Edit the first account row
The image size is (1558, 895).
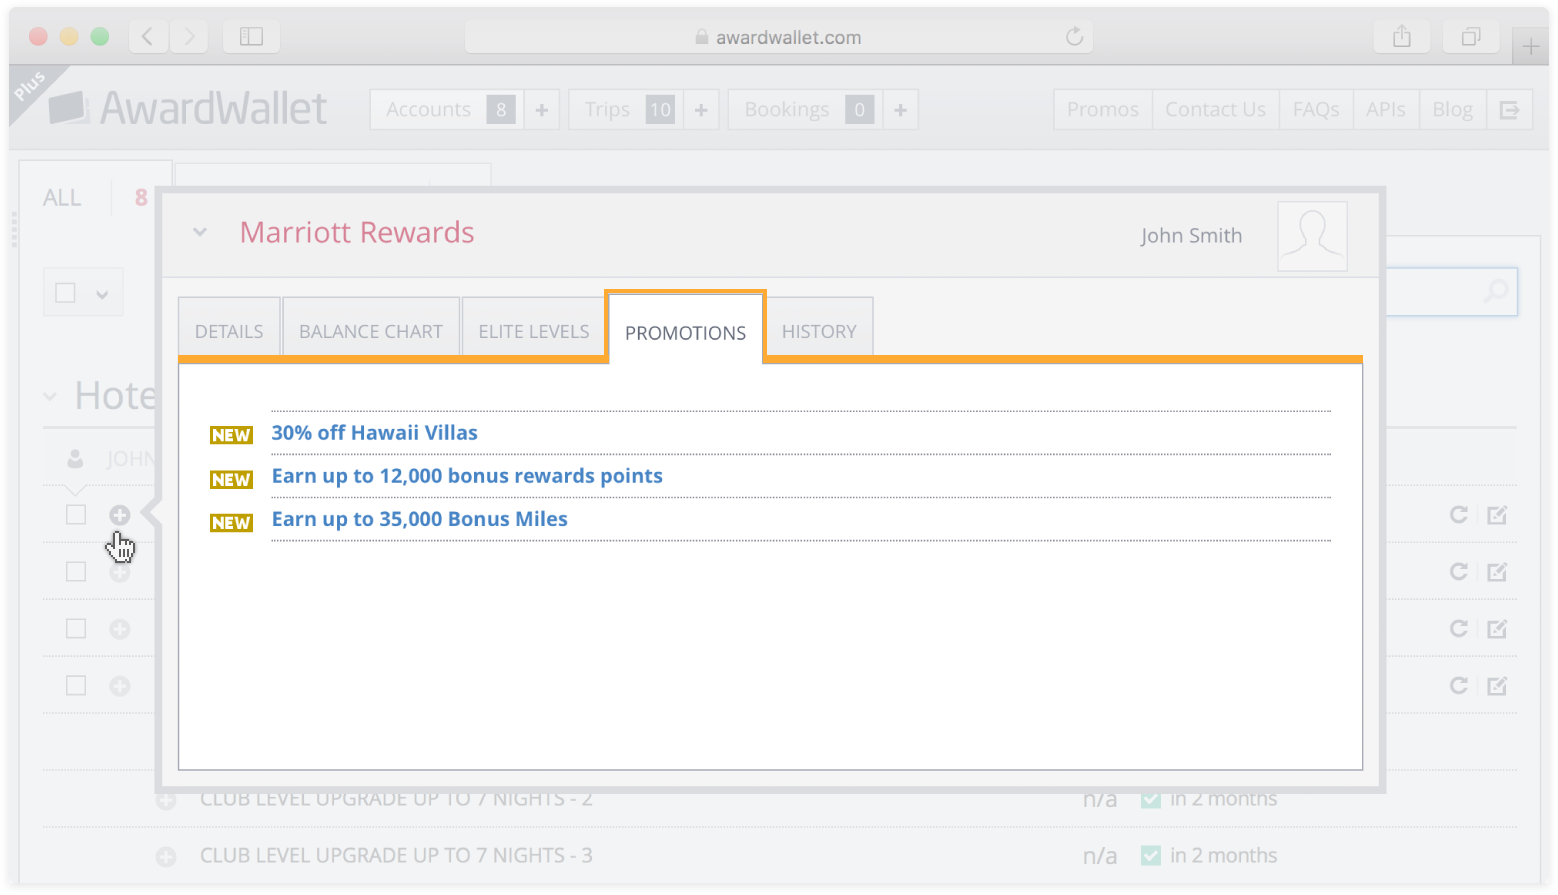(1497, 515)
